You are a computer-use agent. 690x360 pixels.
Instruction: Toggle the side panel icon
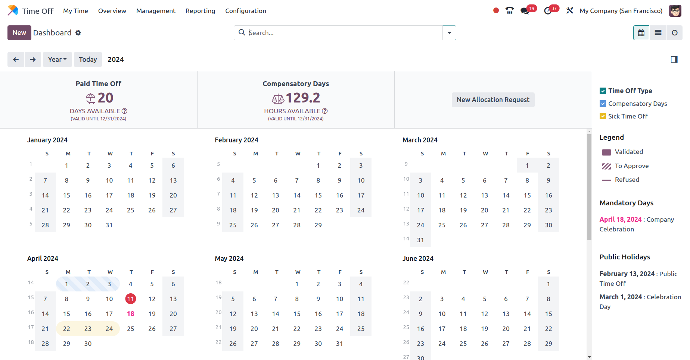tap(674, 59)
